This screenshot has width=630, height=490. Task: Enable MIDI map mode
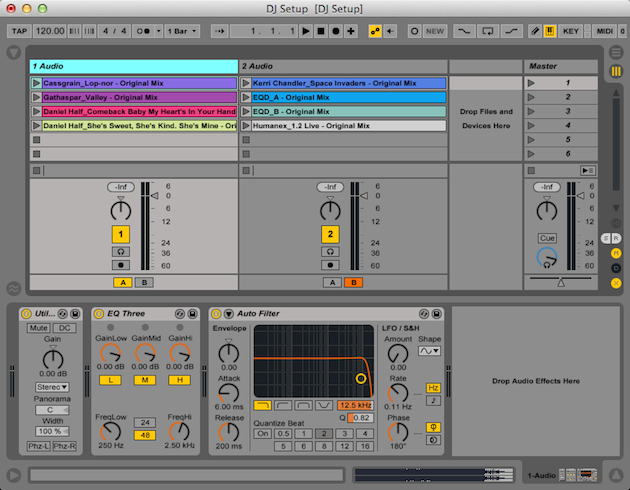(605, 31)
